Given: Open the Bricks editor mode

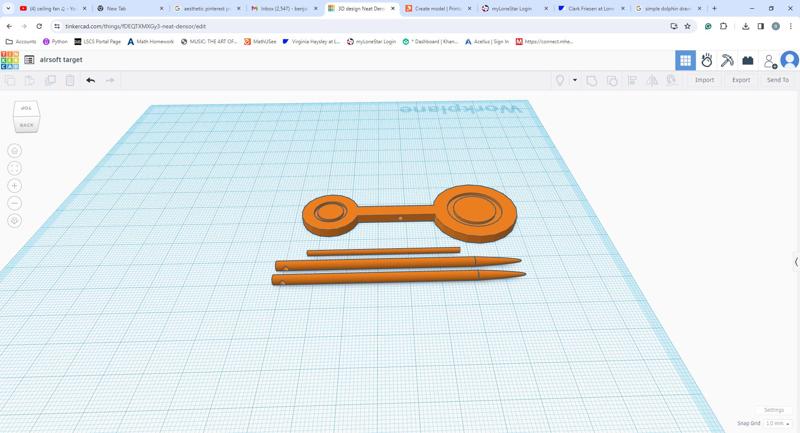Looking at the screenshot, I should pyautogui.click(x=748, y=61).
